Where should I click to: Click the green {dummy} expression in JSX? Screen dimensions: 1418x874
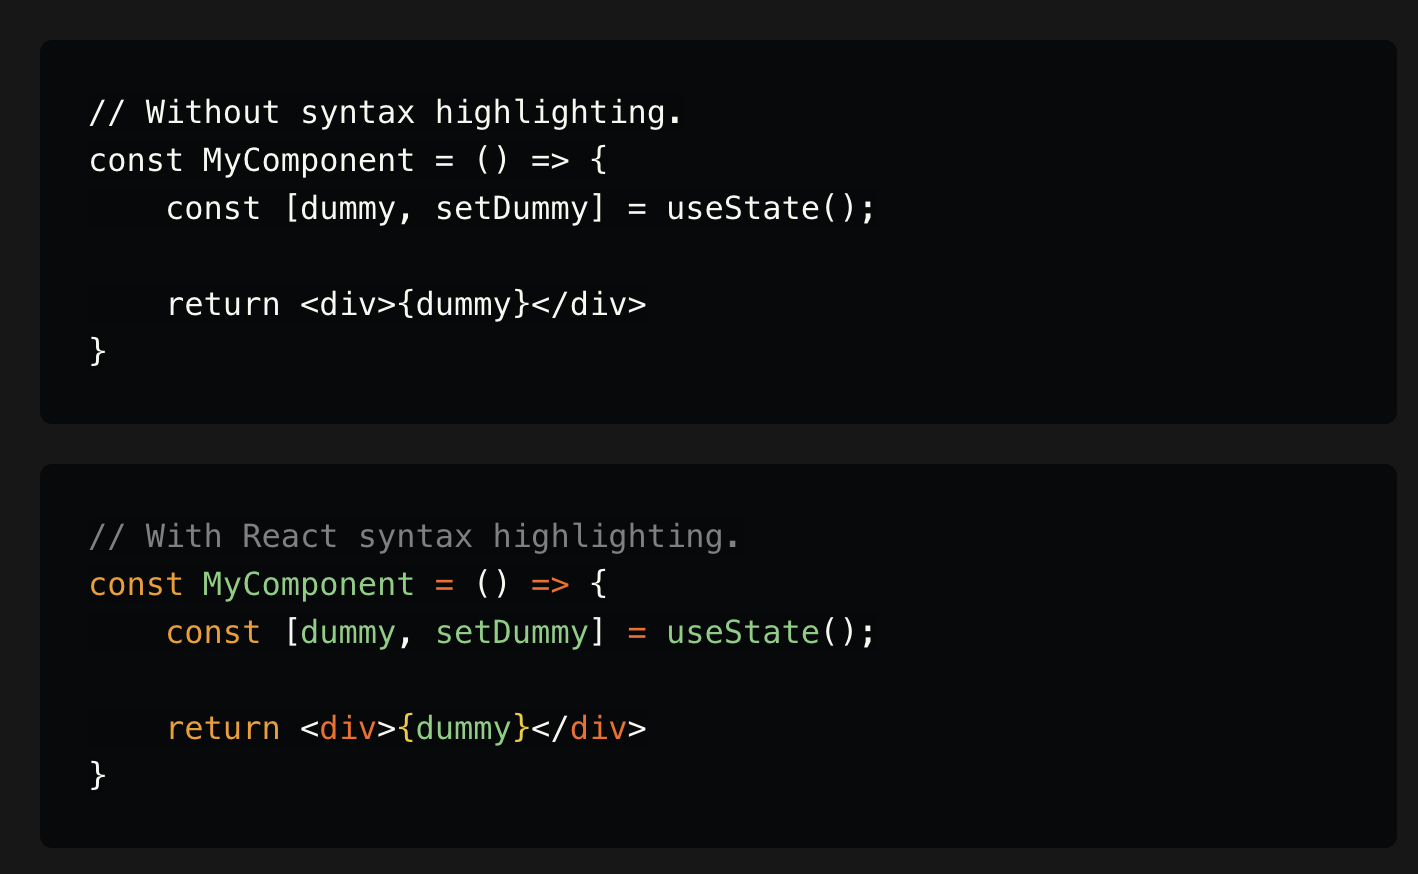coord(464,728)
